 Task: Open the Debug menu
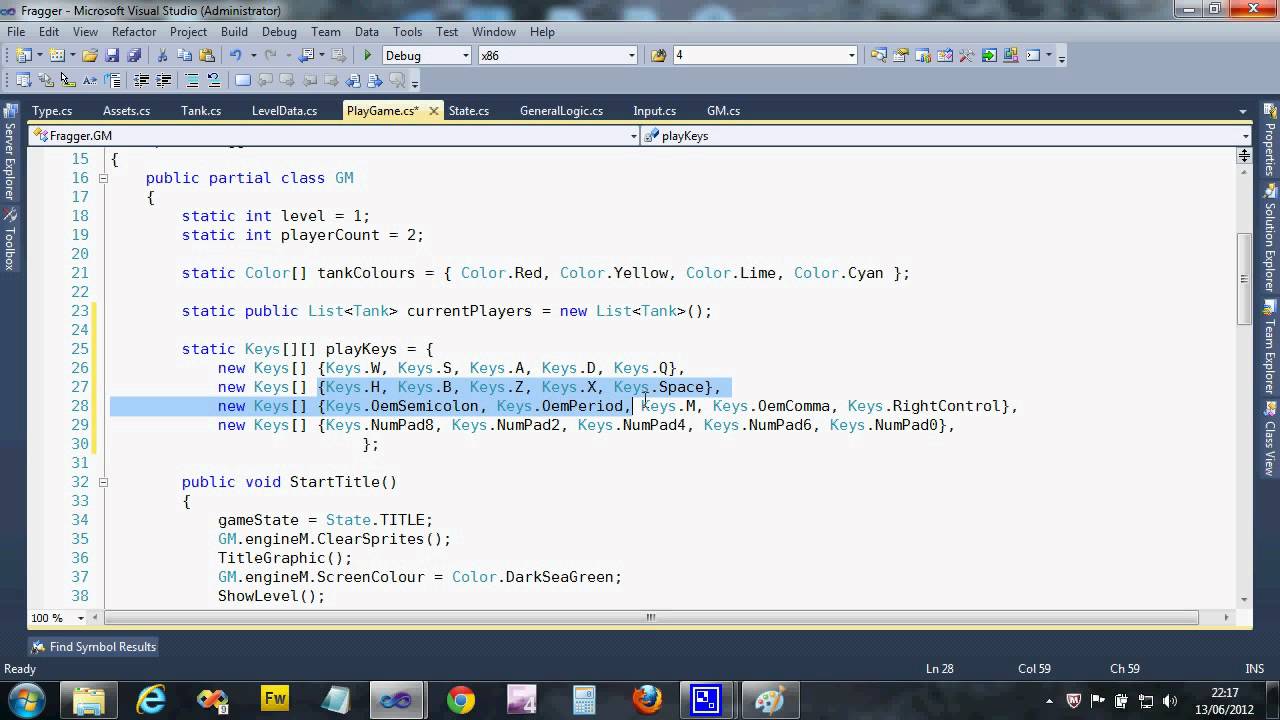coord(279,32)
